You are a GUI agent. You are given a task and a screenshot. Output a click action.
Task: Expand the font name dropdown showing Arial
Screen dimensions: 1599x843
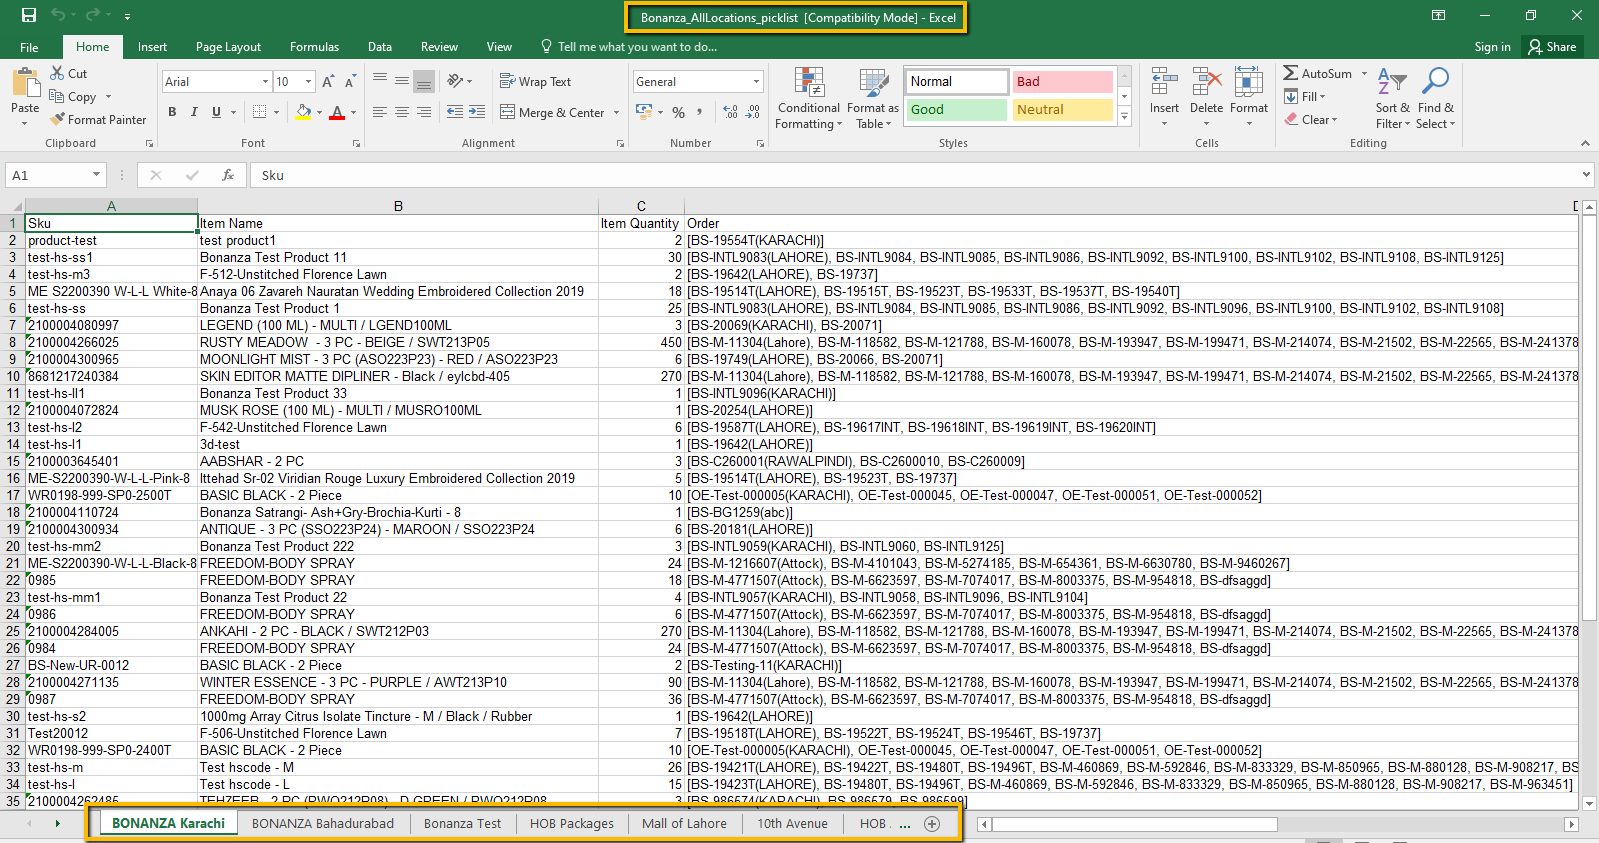coord(265,82)
